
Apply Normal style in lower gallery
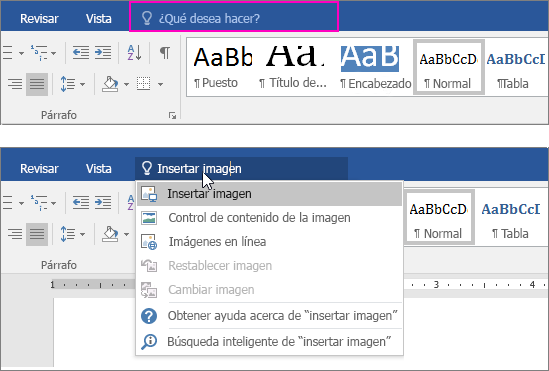(439, 217)
